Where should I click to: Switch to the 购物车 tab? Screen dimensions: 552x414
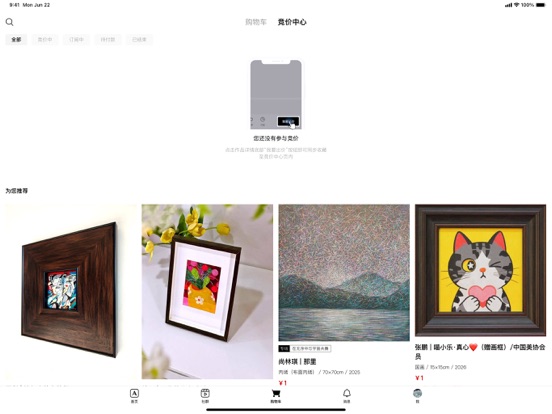pyautogui.click(x=256, y=22)
